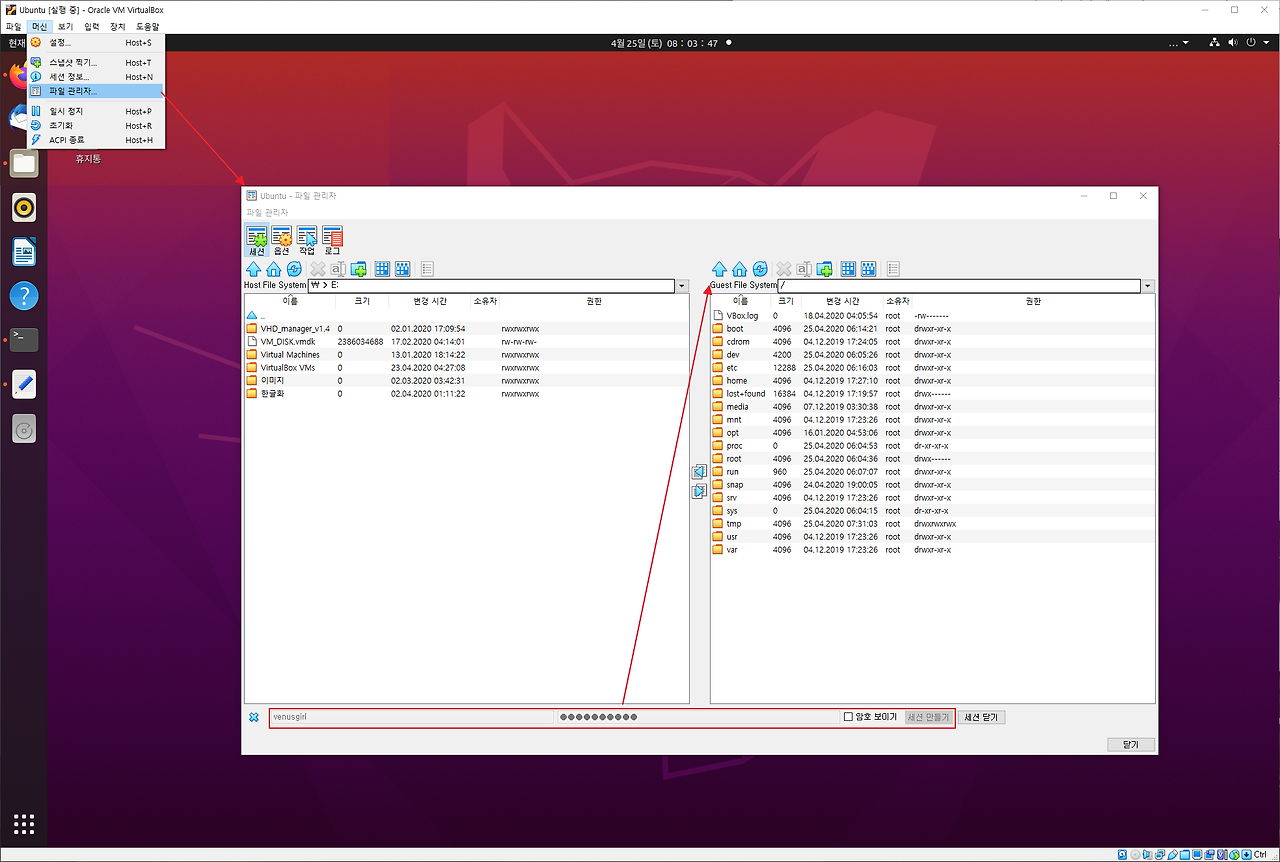Click the 닫기 button at bottom right
This screenshot has width=1280, height=862.
pos(1131,744)
